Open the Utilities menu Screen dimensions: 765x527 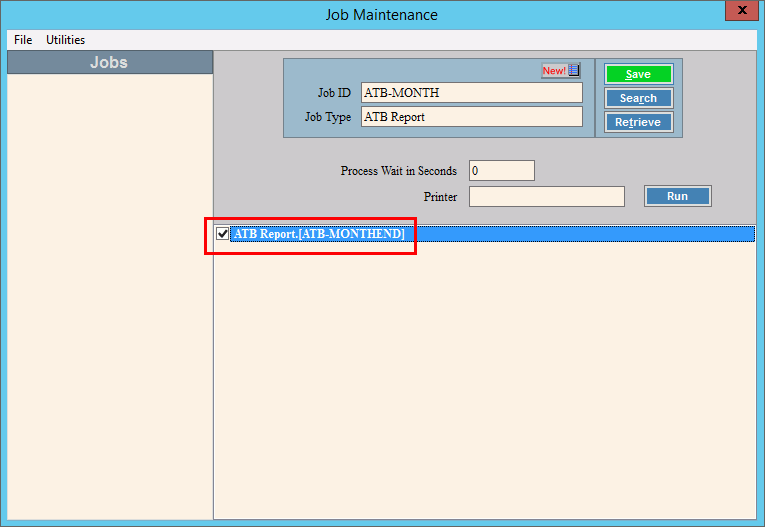click(65, 40)
